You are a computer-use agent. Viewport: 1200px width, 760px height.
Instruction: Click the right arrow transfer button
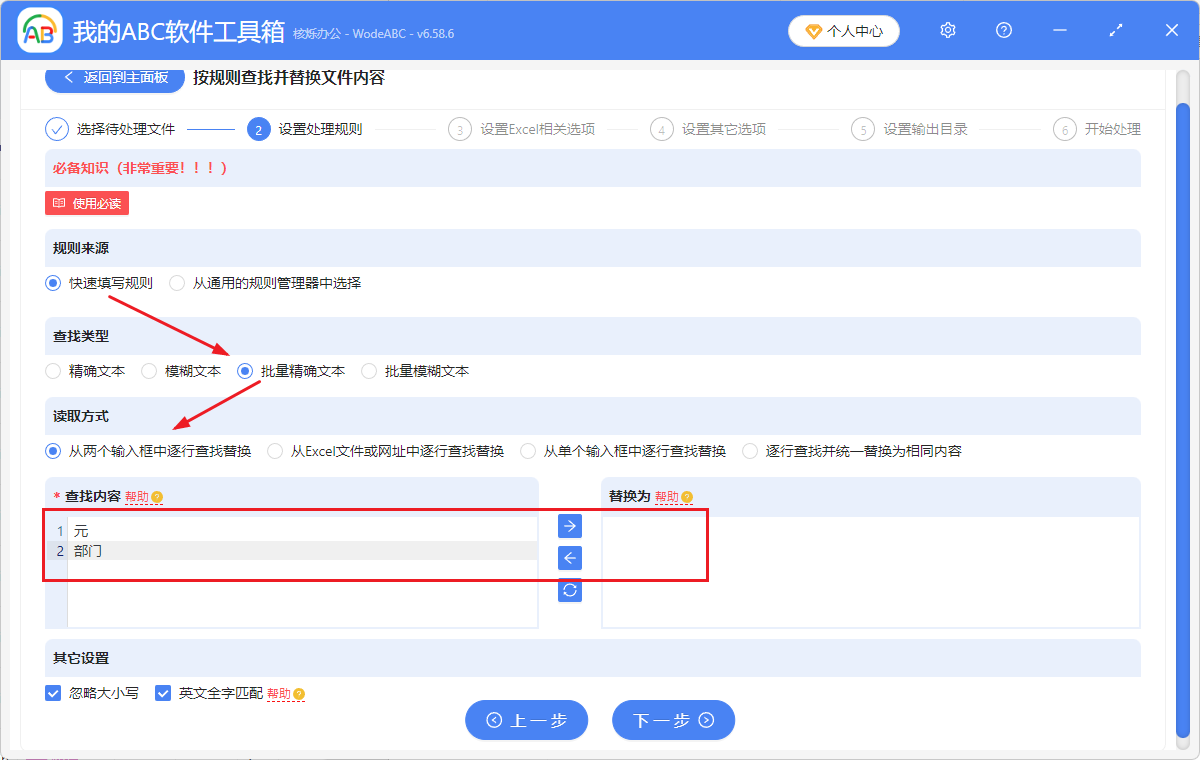point(569,525)
